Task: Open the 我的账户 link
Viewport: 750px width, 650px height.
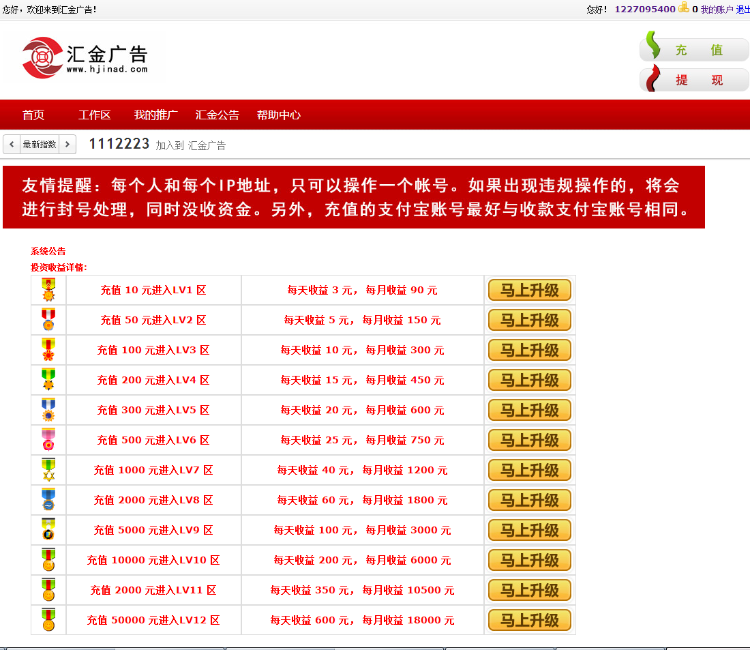Action: click(717, 10)
